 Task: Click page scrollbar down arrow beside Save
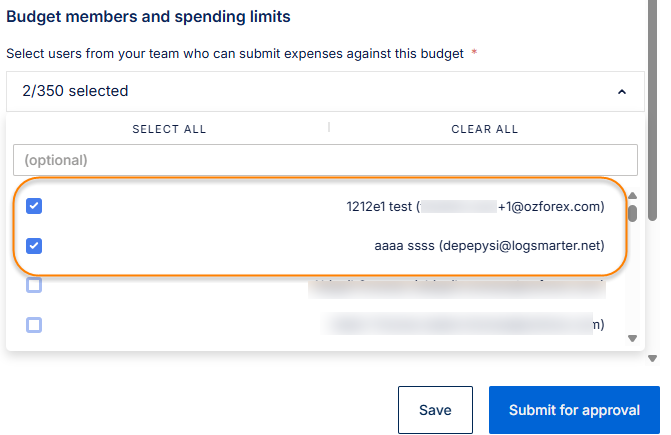coord(653,358)
